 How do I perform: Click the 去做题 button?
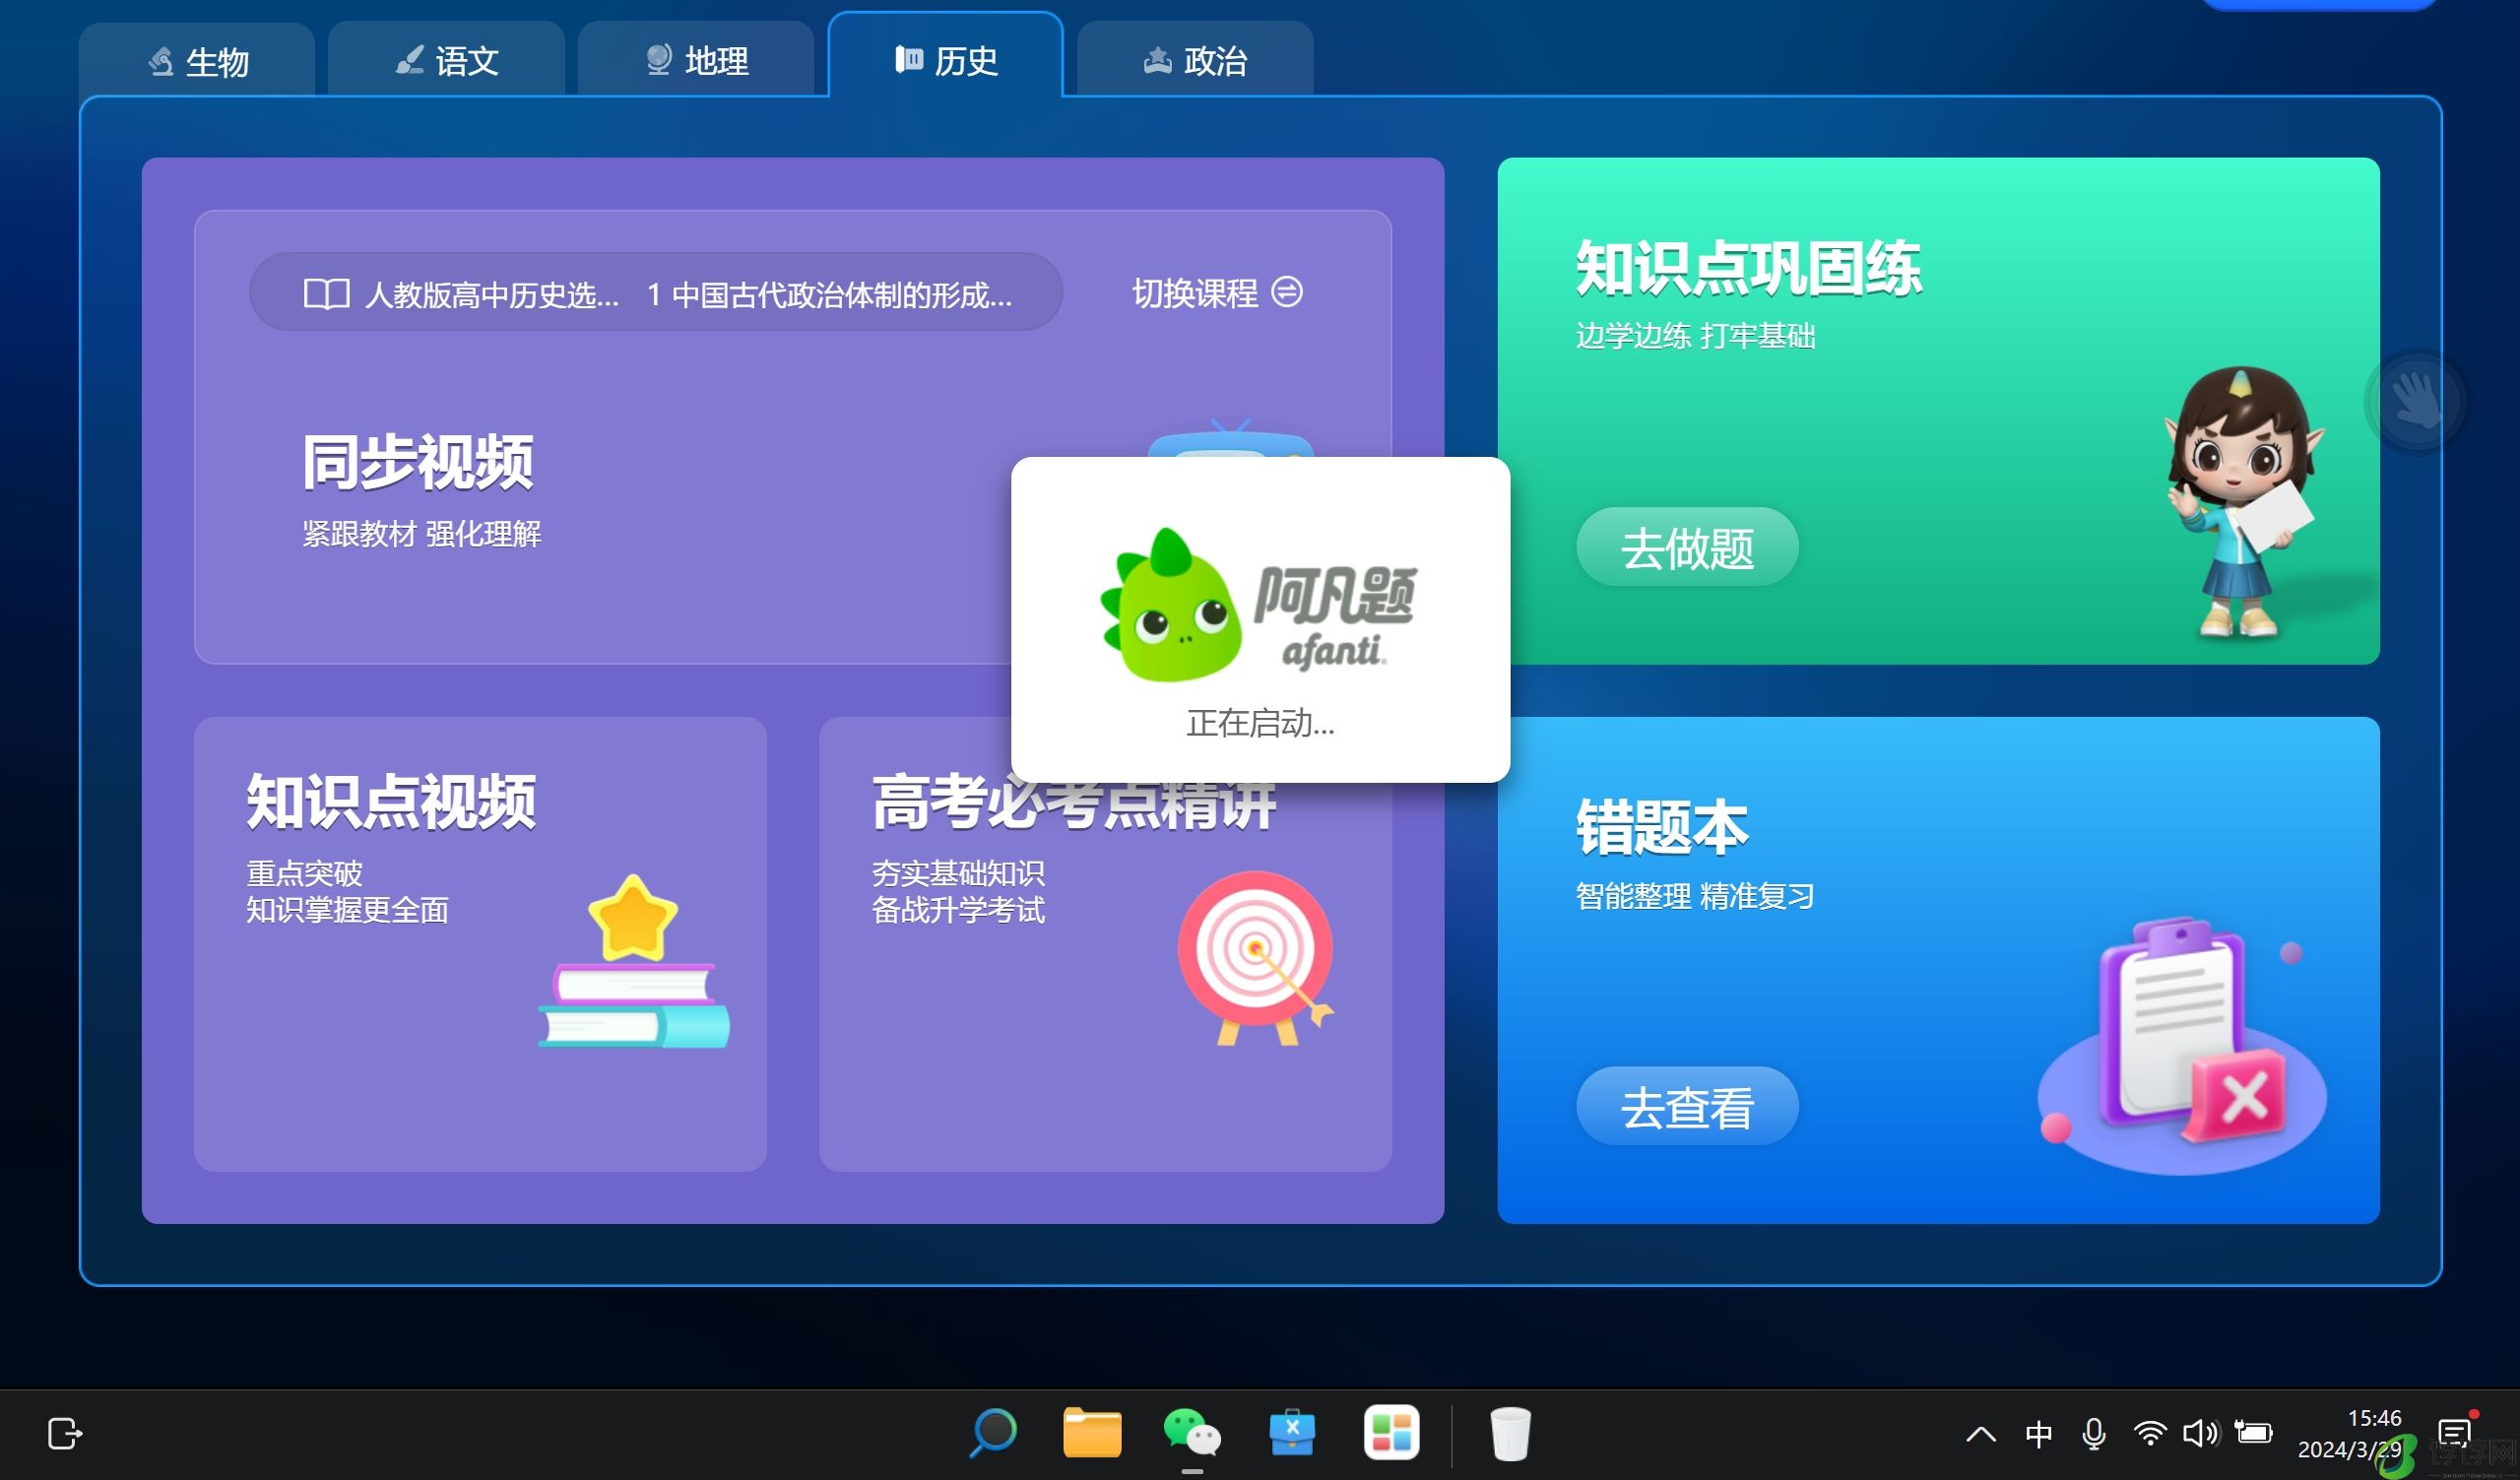pos(1687,547)
